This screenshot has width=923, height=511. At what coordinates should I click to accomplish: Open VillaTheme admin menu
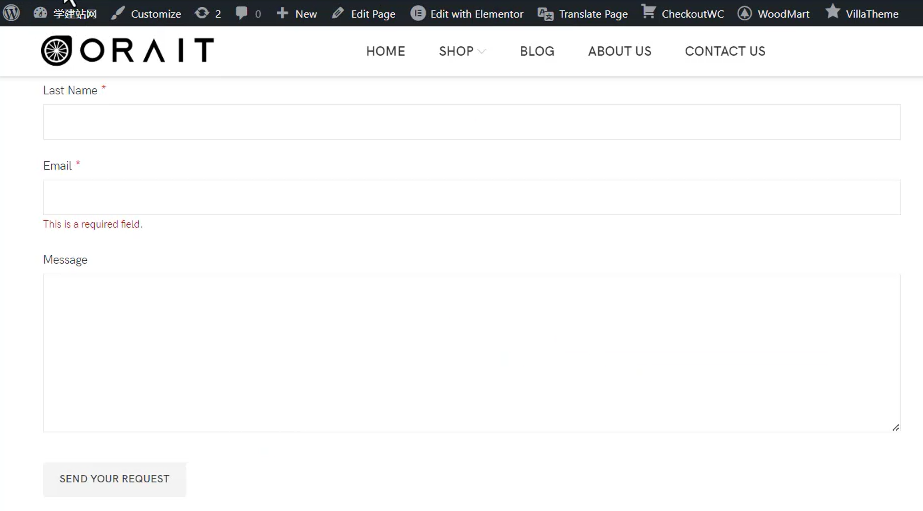pos(872,14)
